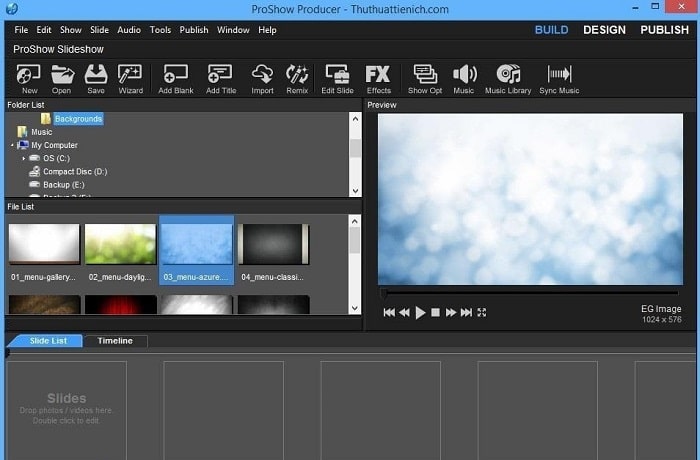Image resolution: width=700 pixels, height=460 pixels.
Task: Click File List scroll down arrow
Action: pyautogui.click(x=355, y=308)
